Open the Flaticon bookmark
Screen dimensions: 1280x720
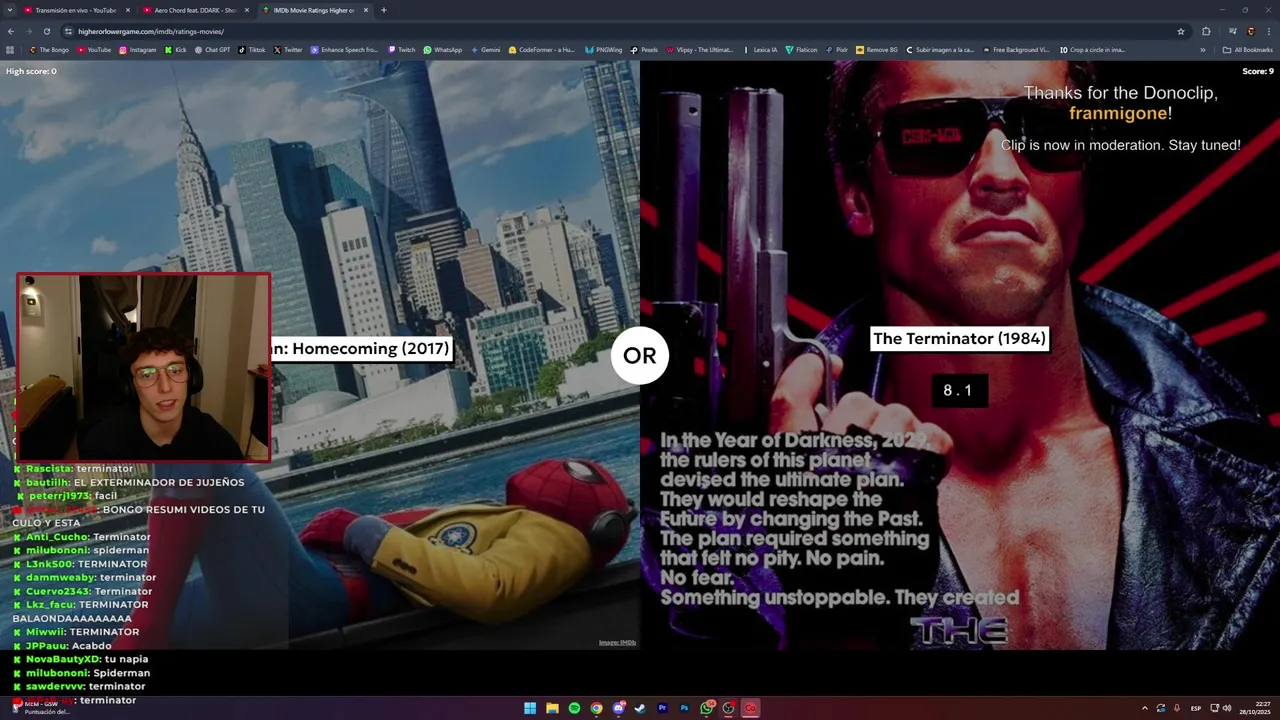click(802, 49)
